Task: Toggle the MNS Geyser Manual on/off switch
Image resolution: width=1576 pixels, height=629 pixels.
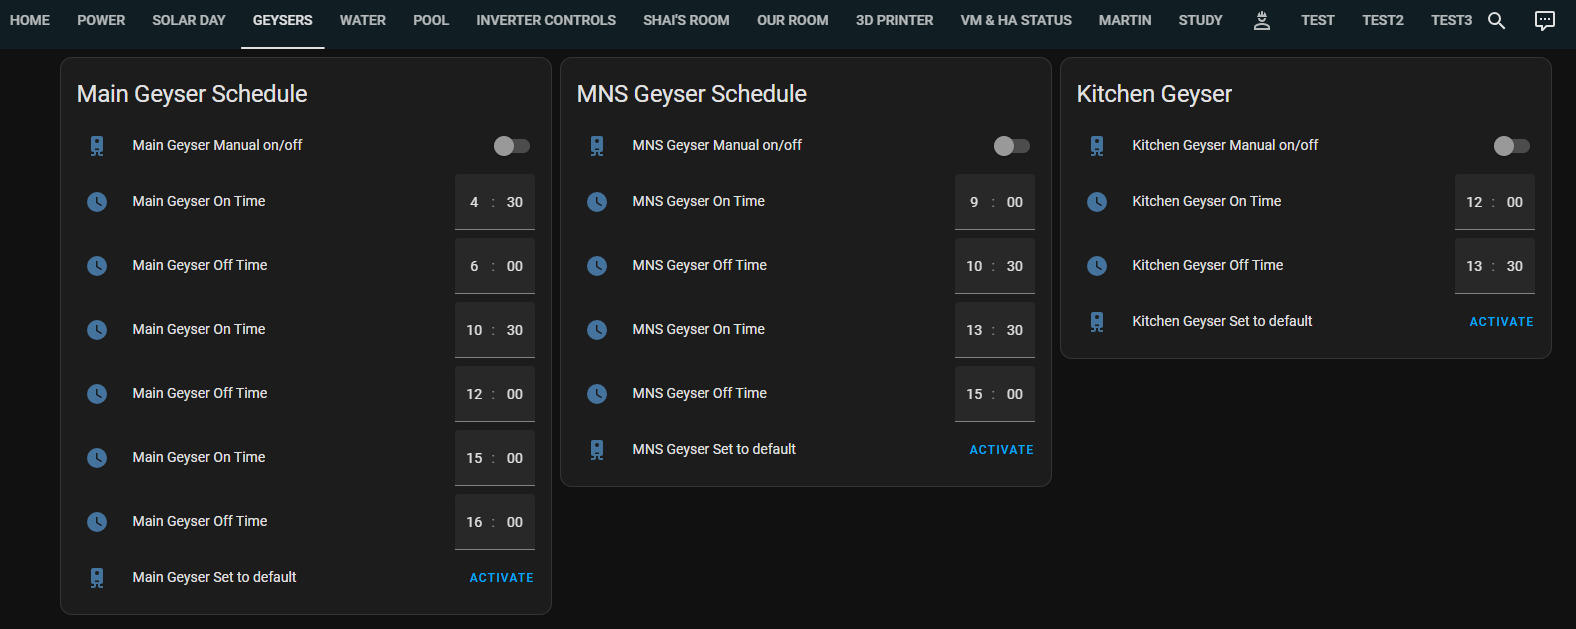Action: (x=1012, y=146)
